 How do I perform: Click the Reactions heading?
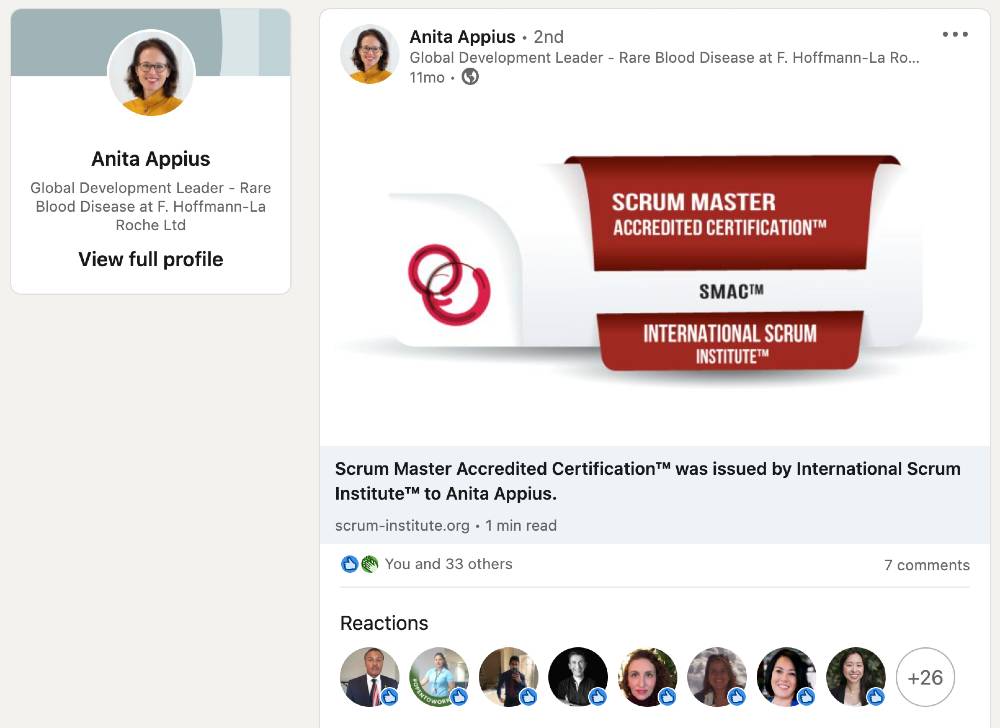pos(384,623)
